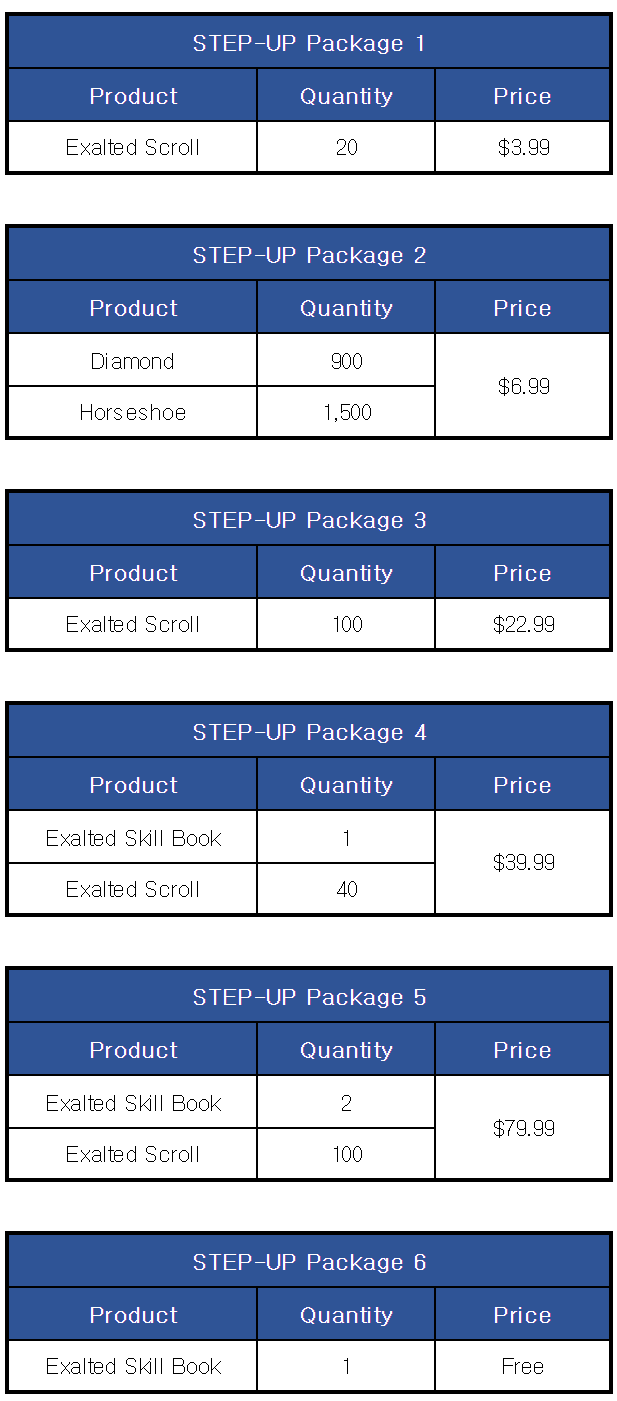Select Exalted Skill Book in Package 4
617x1401 pixels.
click(x=132, y=837)
